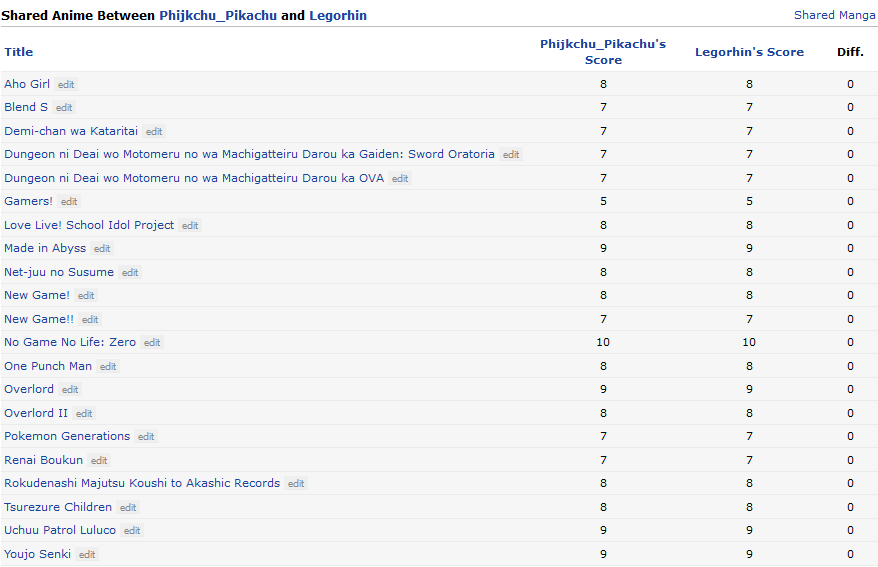Screen dimensions: 878x567
Task: Open the Demi-chan wa Kataritai page
Action: tap(71, 131)
